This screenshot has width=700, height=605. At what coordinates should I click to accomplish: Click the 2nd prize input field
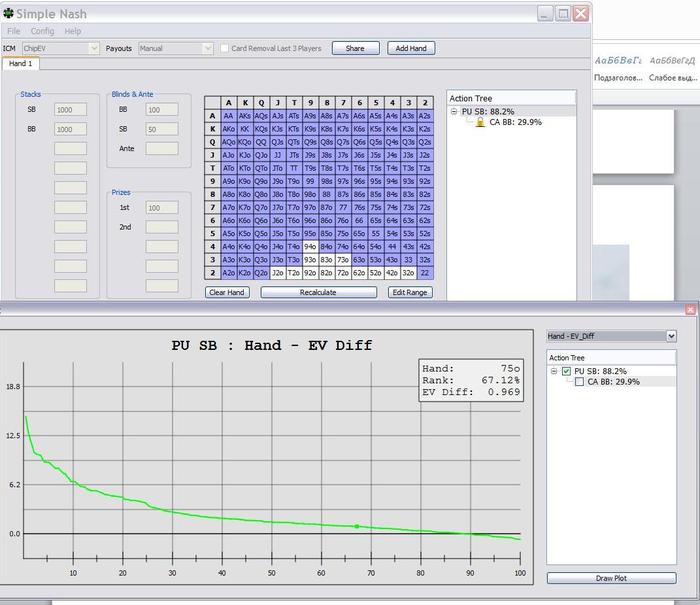[162, 227]
